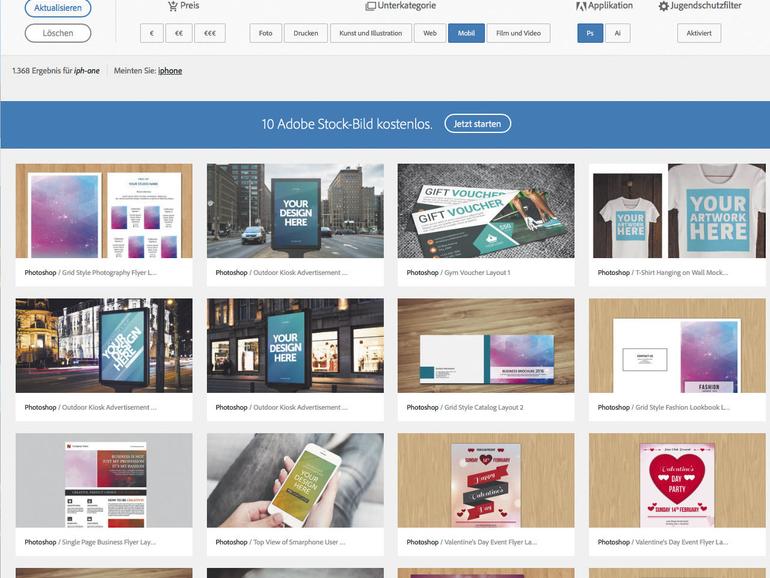This screenshot has width=770, height=578.
Task: Toggle the Ps application filter
Action: click(x=590, y=33)
